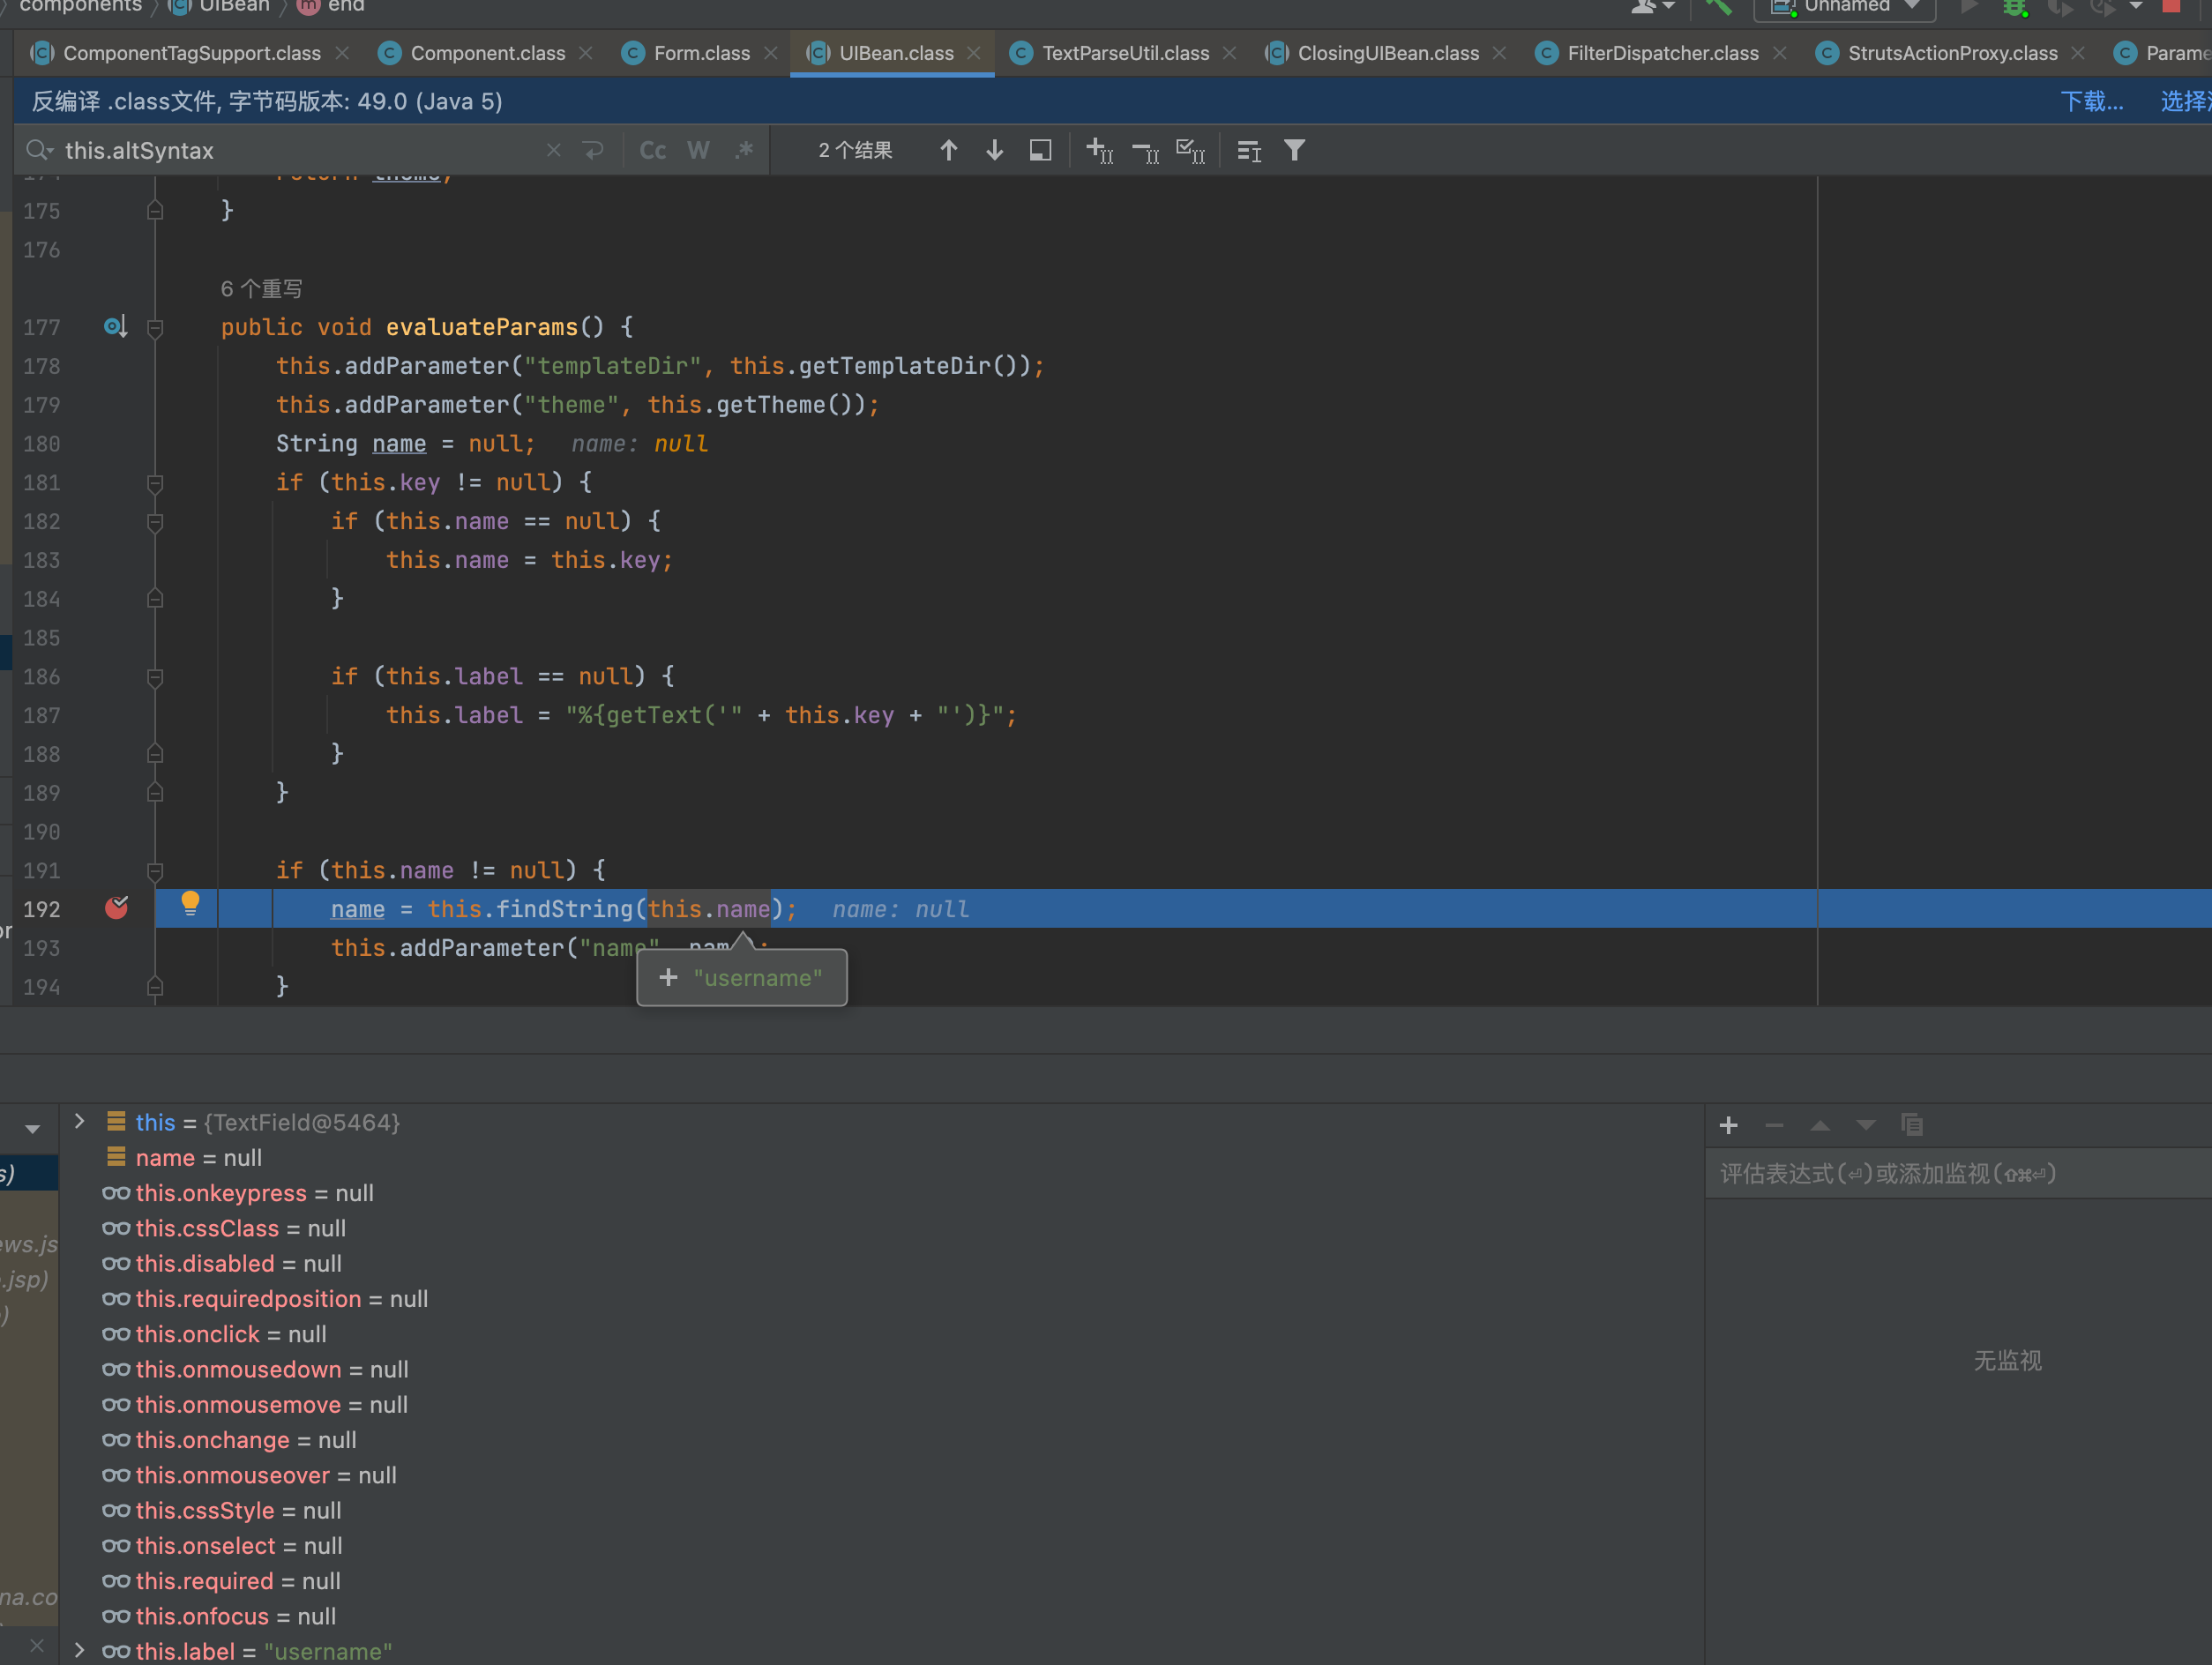Select the this.cssStyle = null row

pos(880,1510)
